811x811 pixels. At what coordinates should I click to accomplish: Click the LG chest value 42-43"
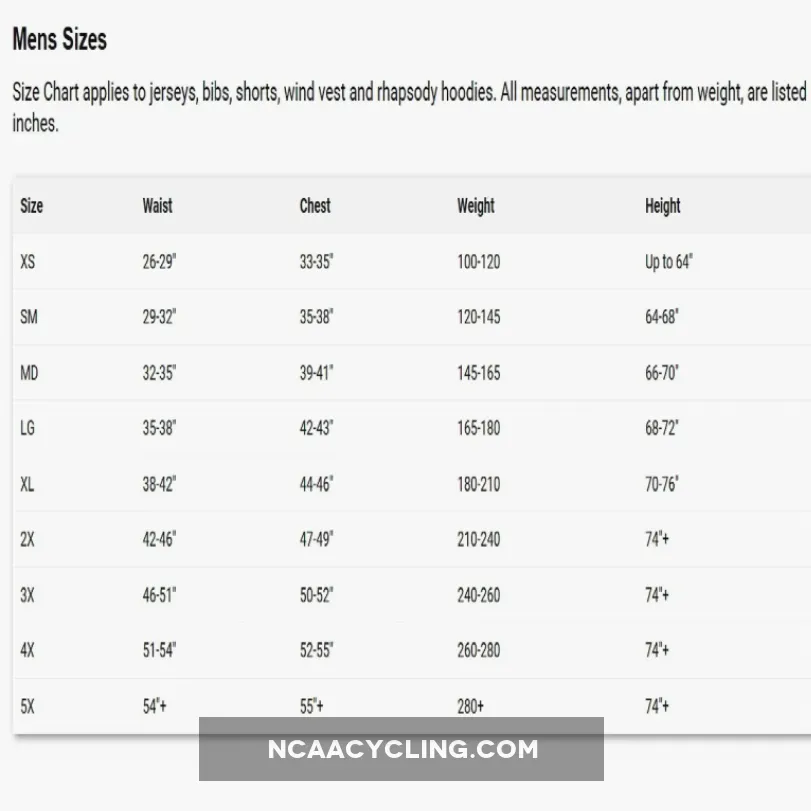(x=316, y=428)
